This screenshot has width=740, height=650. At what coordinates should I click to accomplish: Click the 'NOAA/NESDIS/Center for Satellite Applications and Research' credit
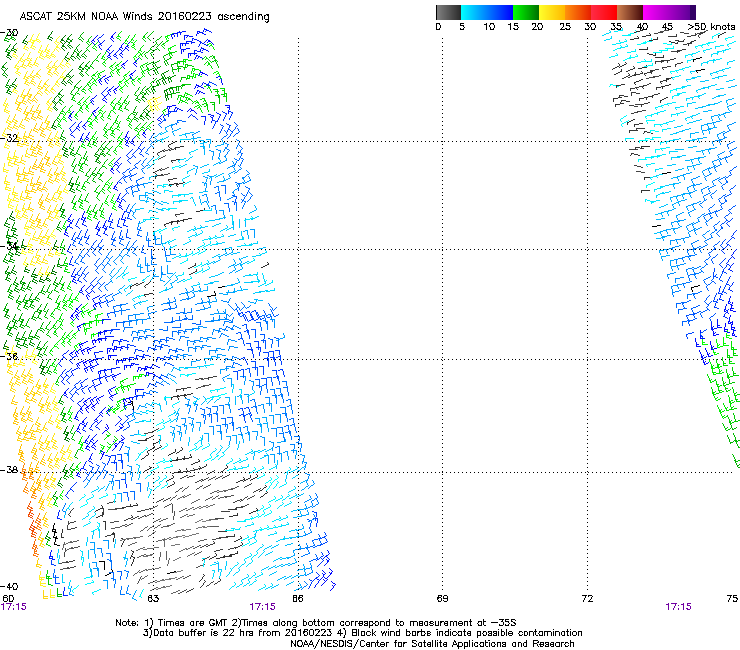click(432, 644)
